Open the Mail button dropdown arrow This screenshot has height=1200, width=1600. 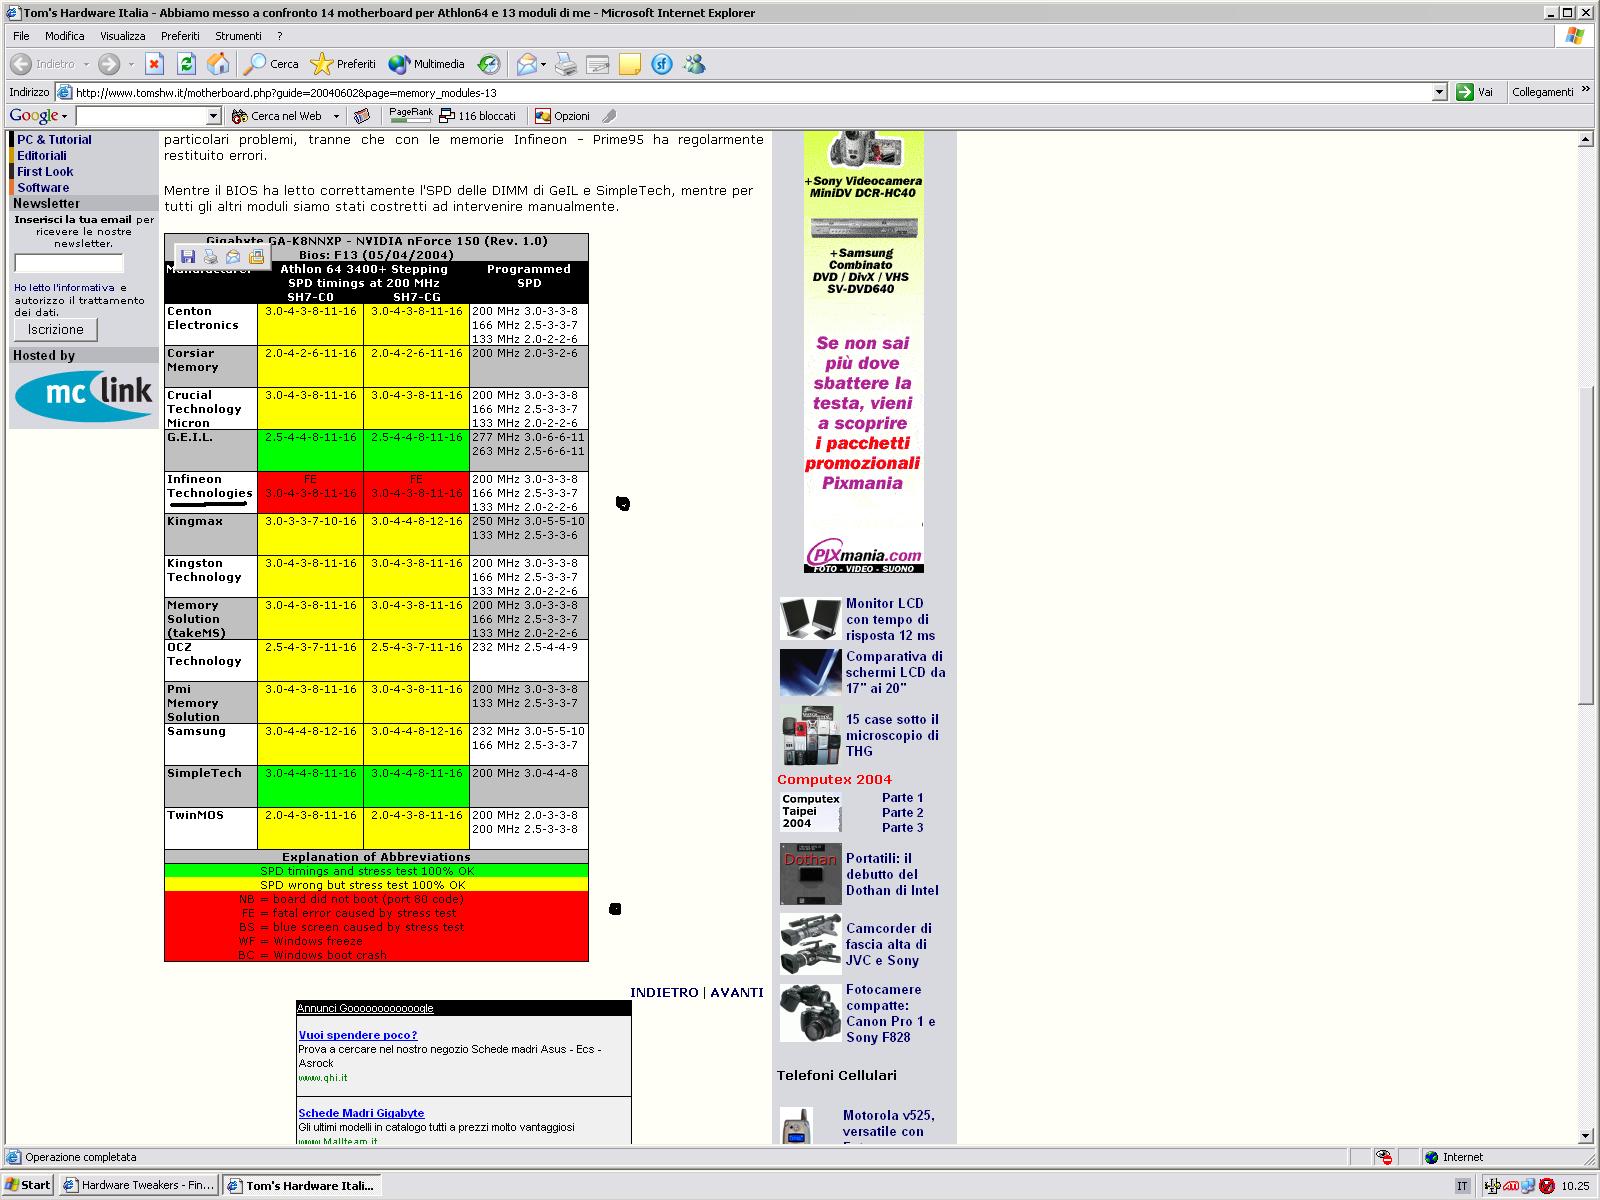[x=543, y=64]
